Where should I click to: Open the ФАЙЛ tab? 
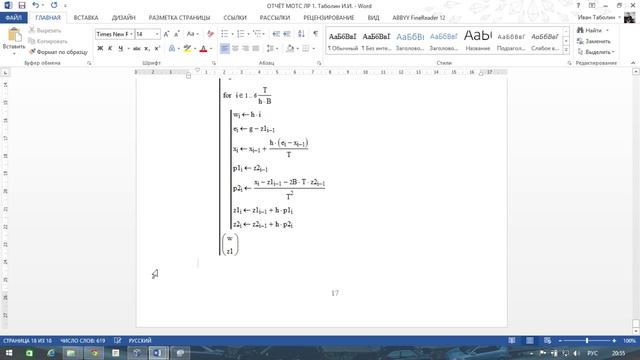[x=13, y=18]
